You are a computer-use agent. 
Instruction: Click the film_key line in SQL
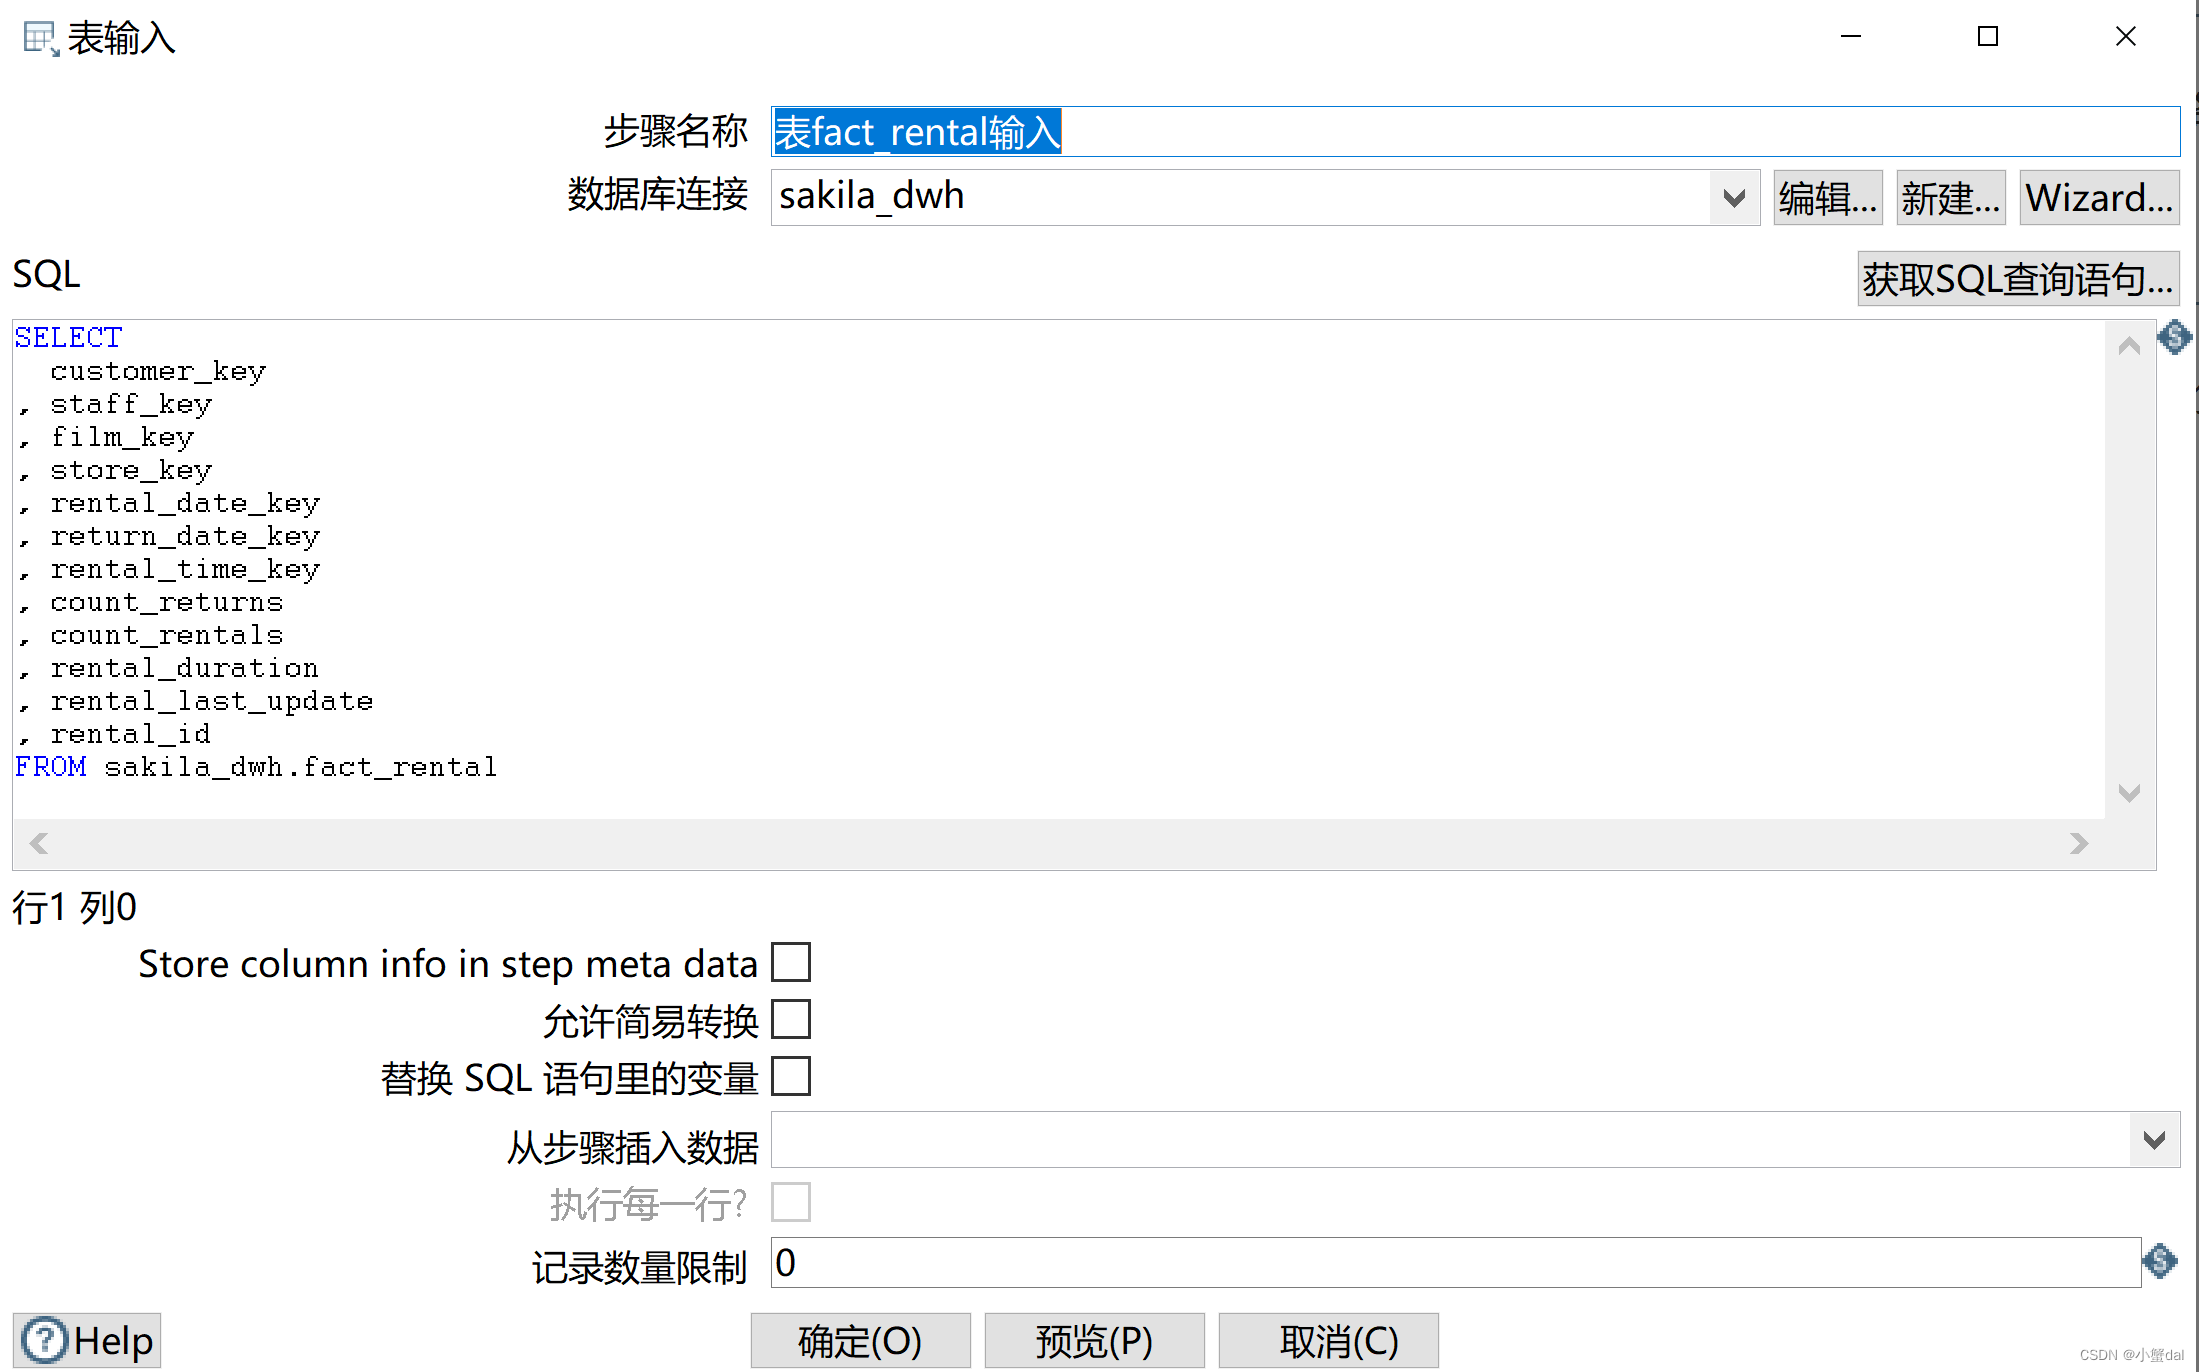pos(106,437)
